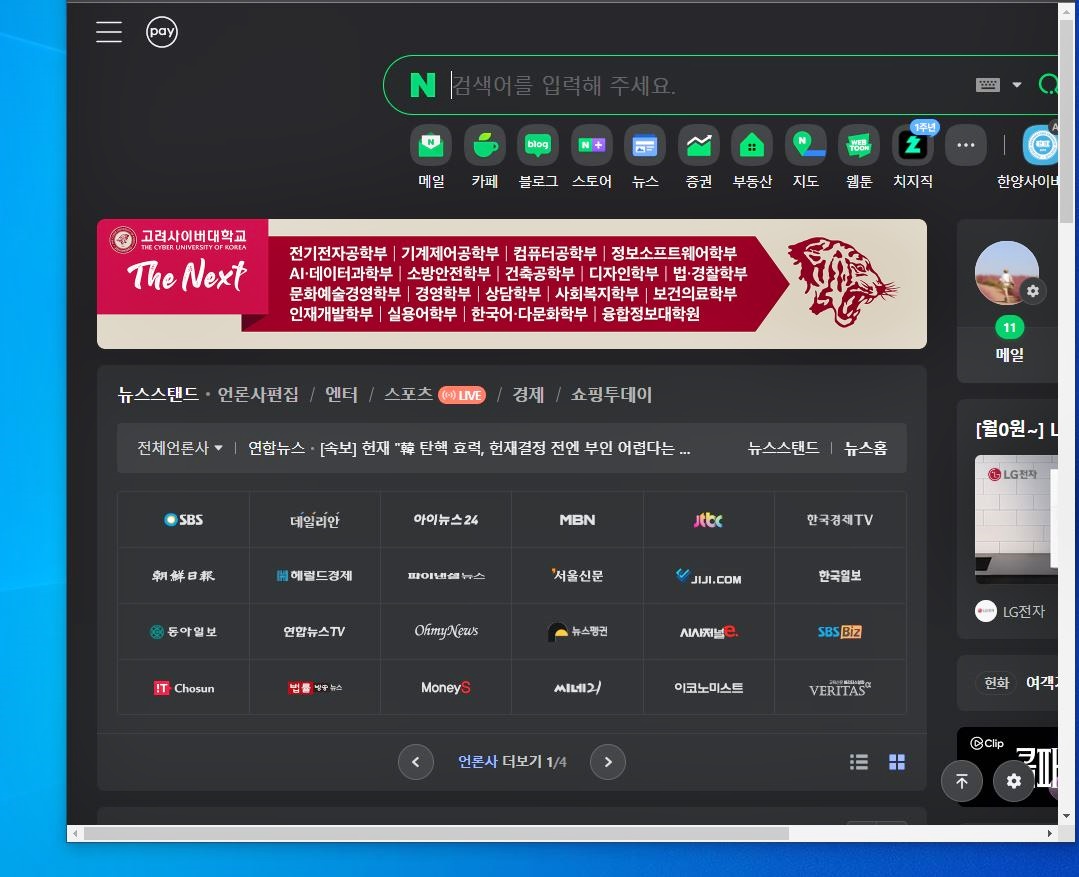Open the 이코노미스트 press logo

point(708,688)
